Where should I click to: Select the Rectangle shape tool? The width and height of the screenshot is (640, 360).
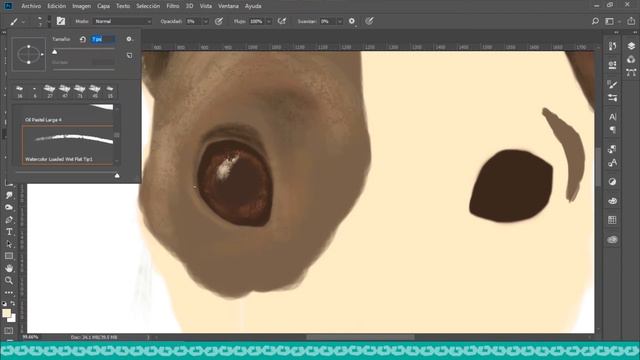[9, 256]
